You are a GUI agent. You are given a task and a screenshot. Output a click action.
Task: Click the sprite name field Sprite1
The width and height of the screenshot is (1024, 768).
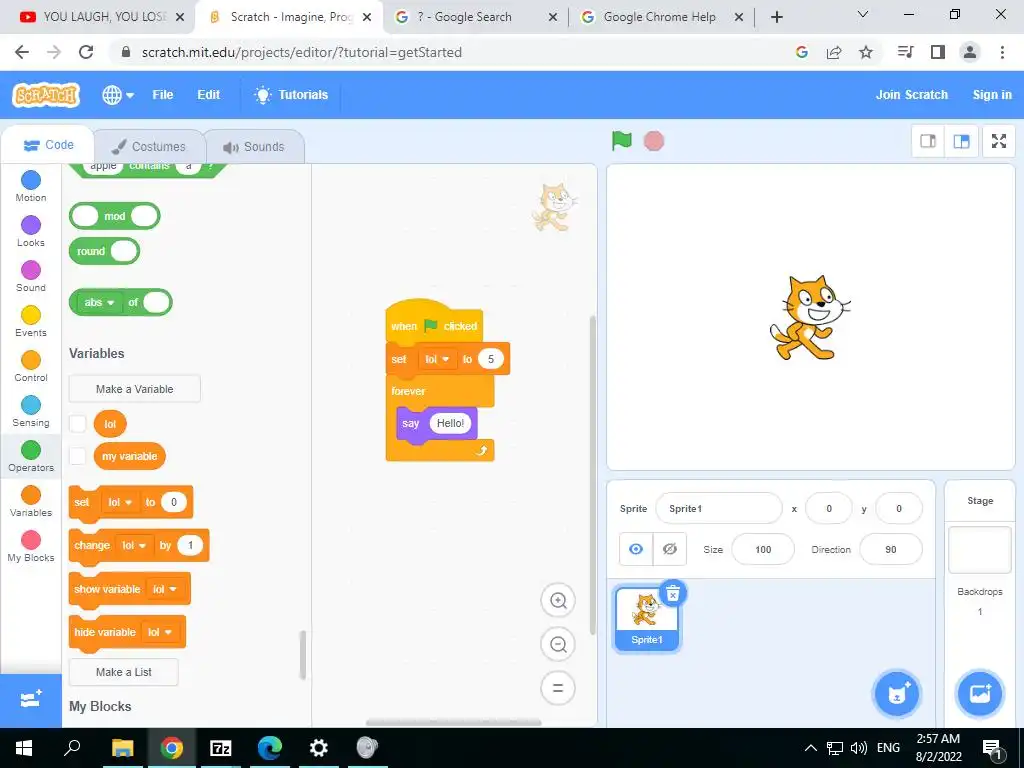tap(718, 509)
